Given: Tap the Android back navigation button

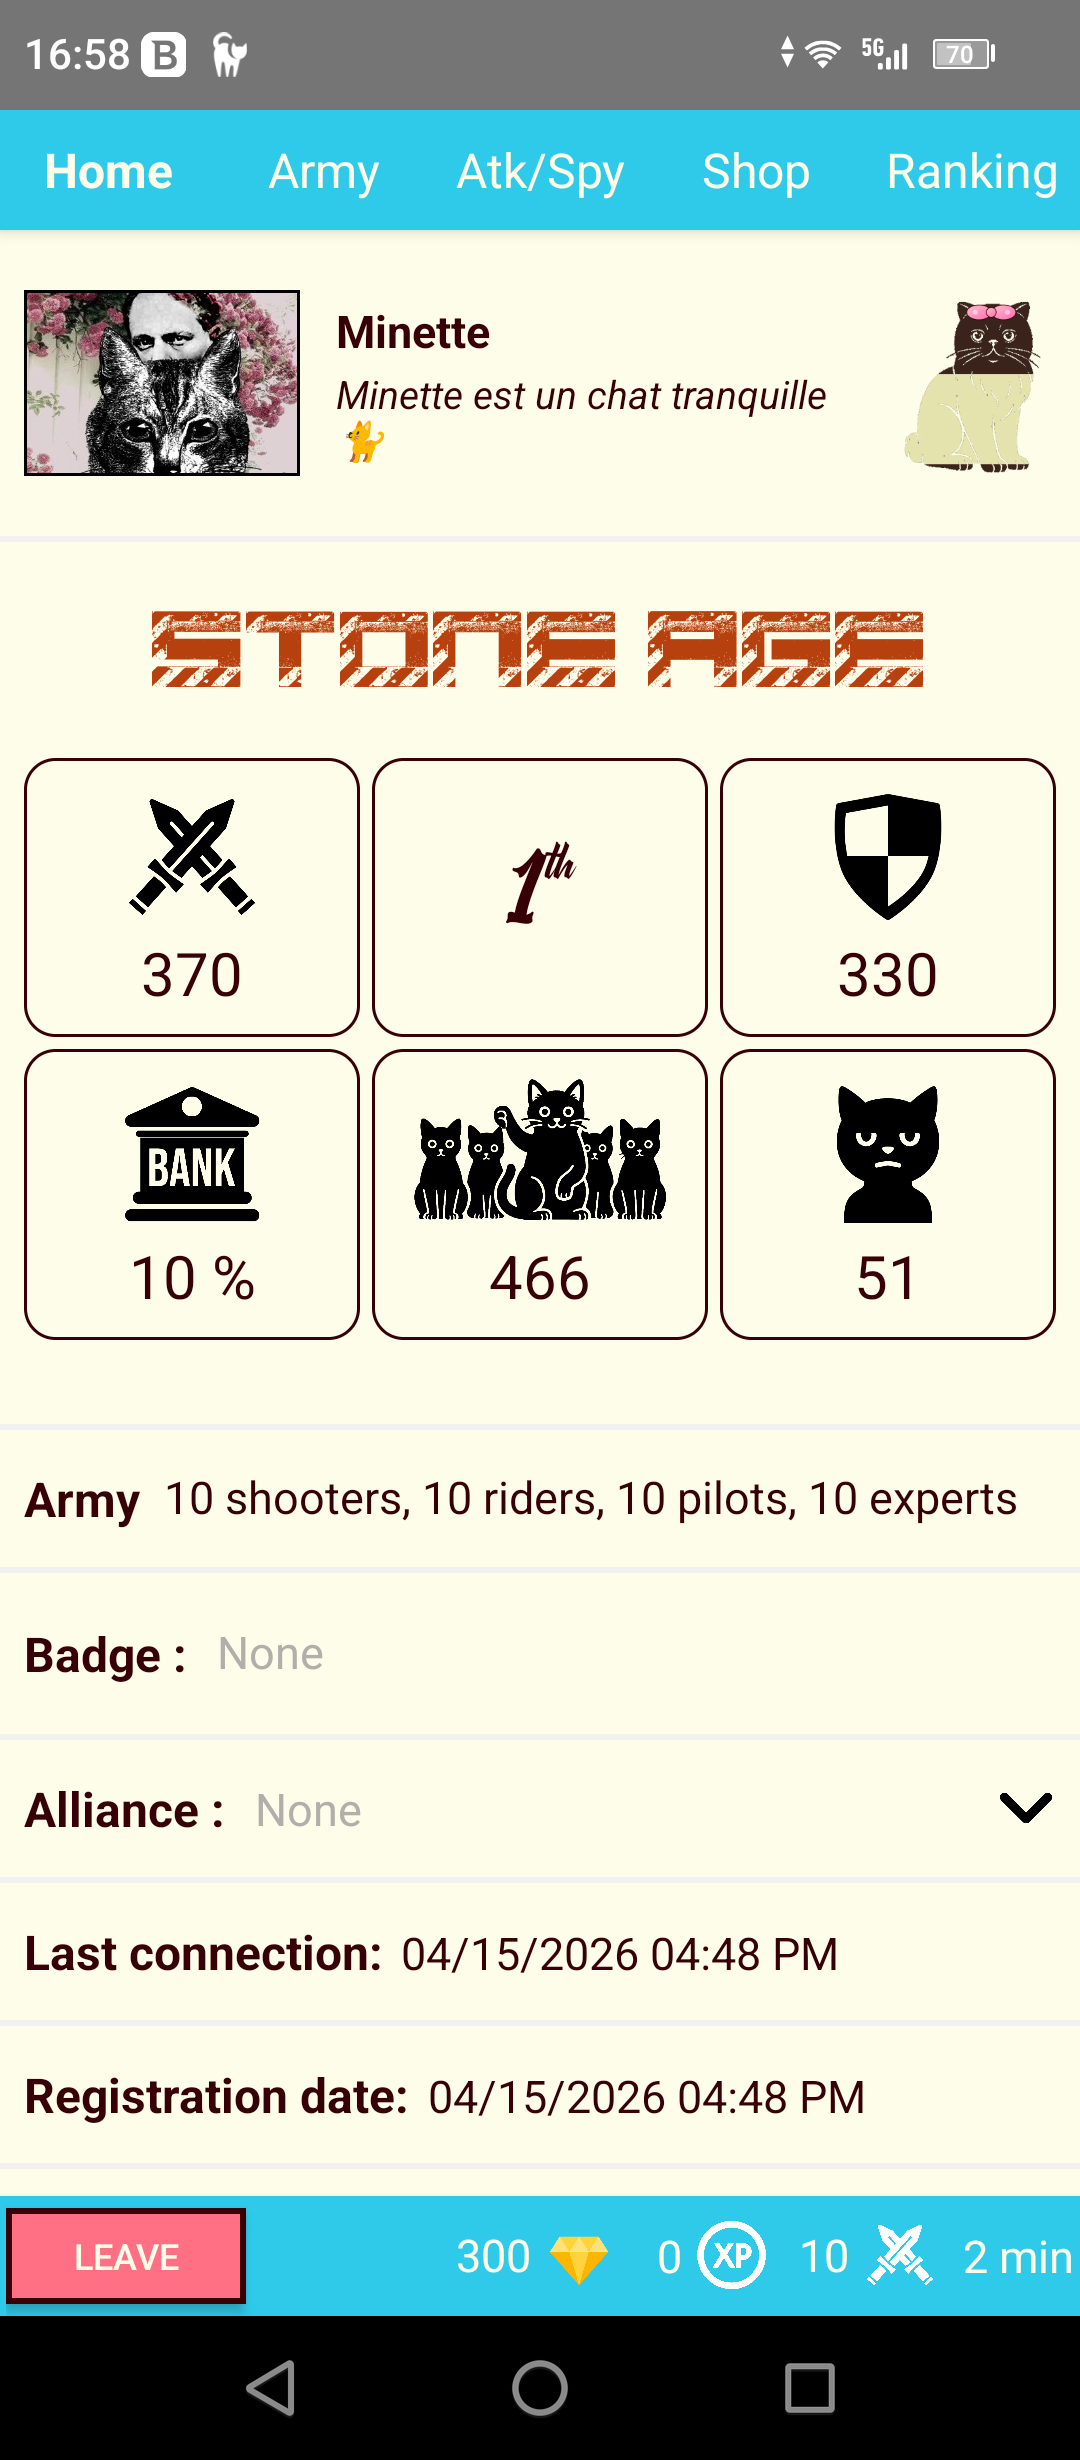Looking at the screenshot, I should [270, 2388].
